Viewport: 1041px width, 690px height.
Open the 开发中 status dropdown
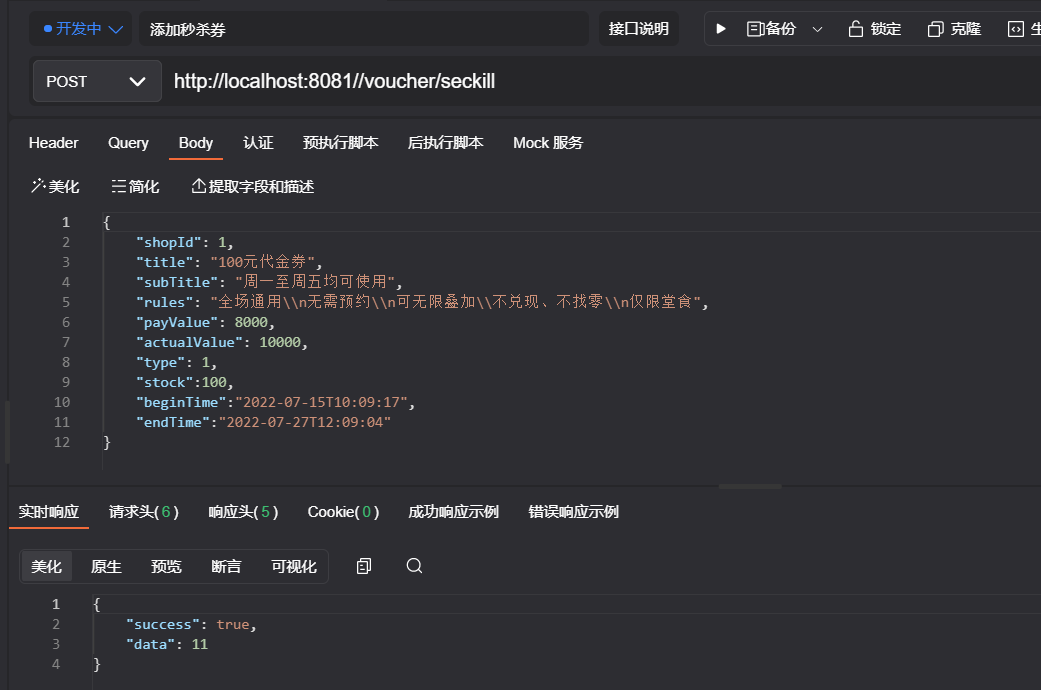point(83,29)
